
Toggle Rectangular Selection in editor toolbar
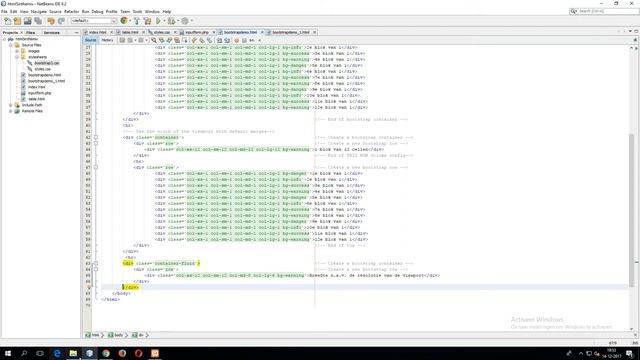coord(184,40)
